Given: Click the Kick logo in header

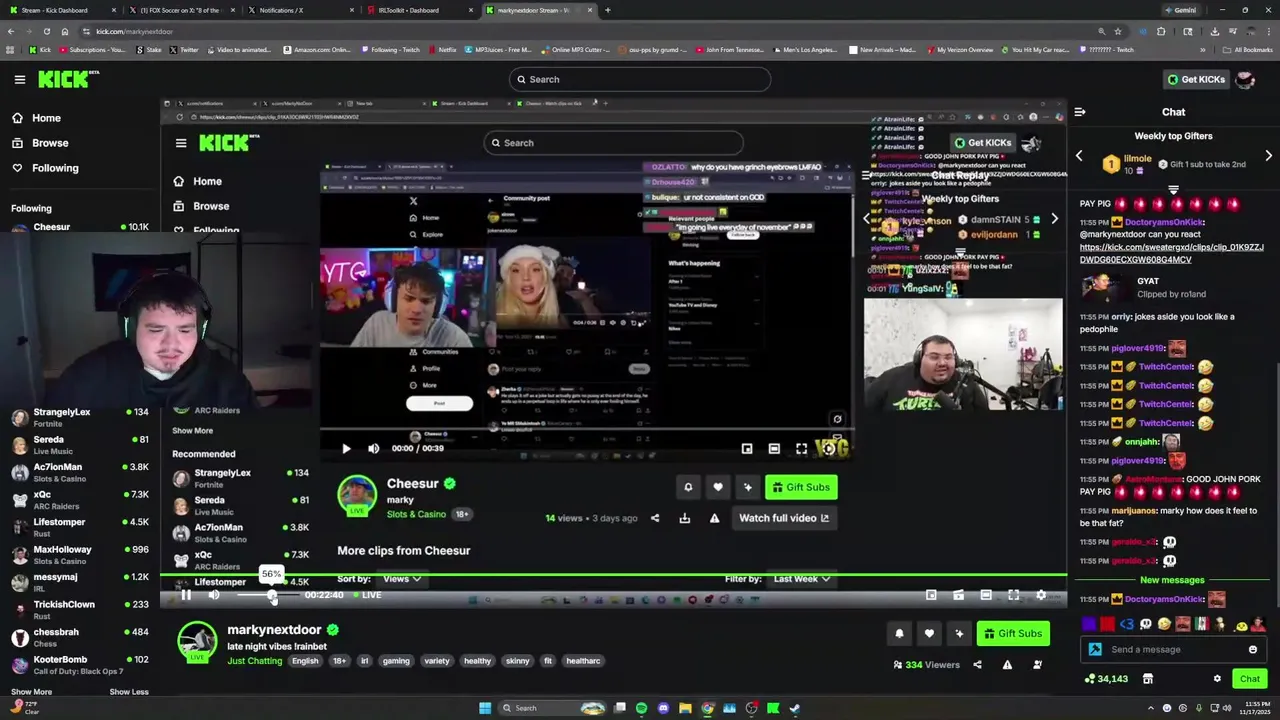Looking at the screenshot, I should point(68,79).
